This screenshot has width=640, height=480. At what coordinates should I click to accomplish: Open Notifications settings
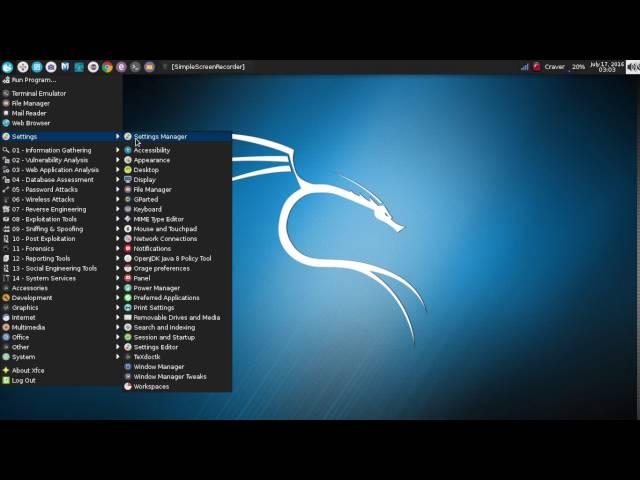[x=177, y=249]
